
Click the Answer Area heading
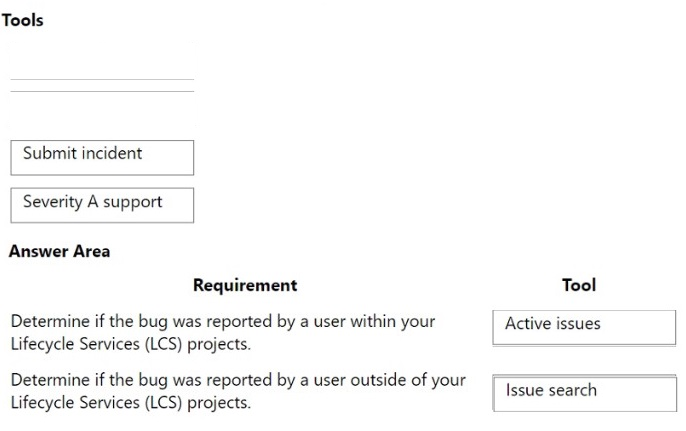tap(60, 251)
